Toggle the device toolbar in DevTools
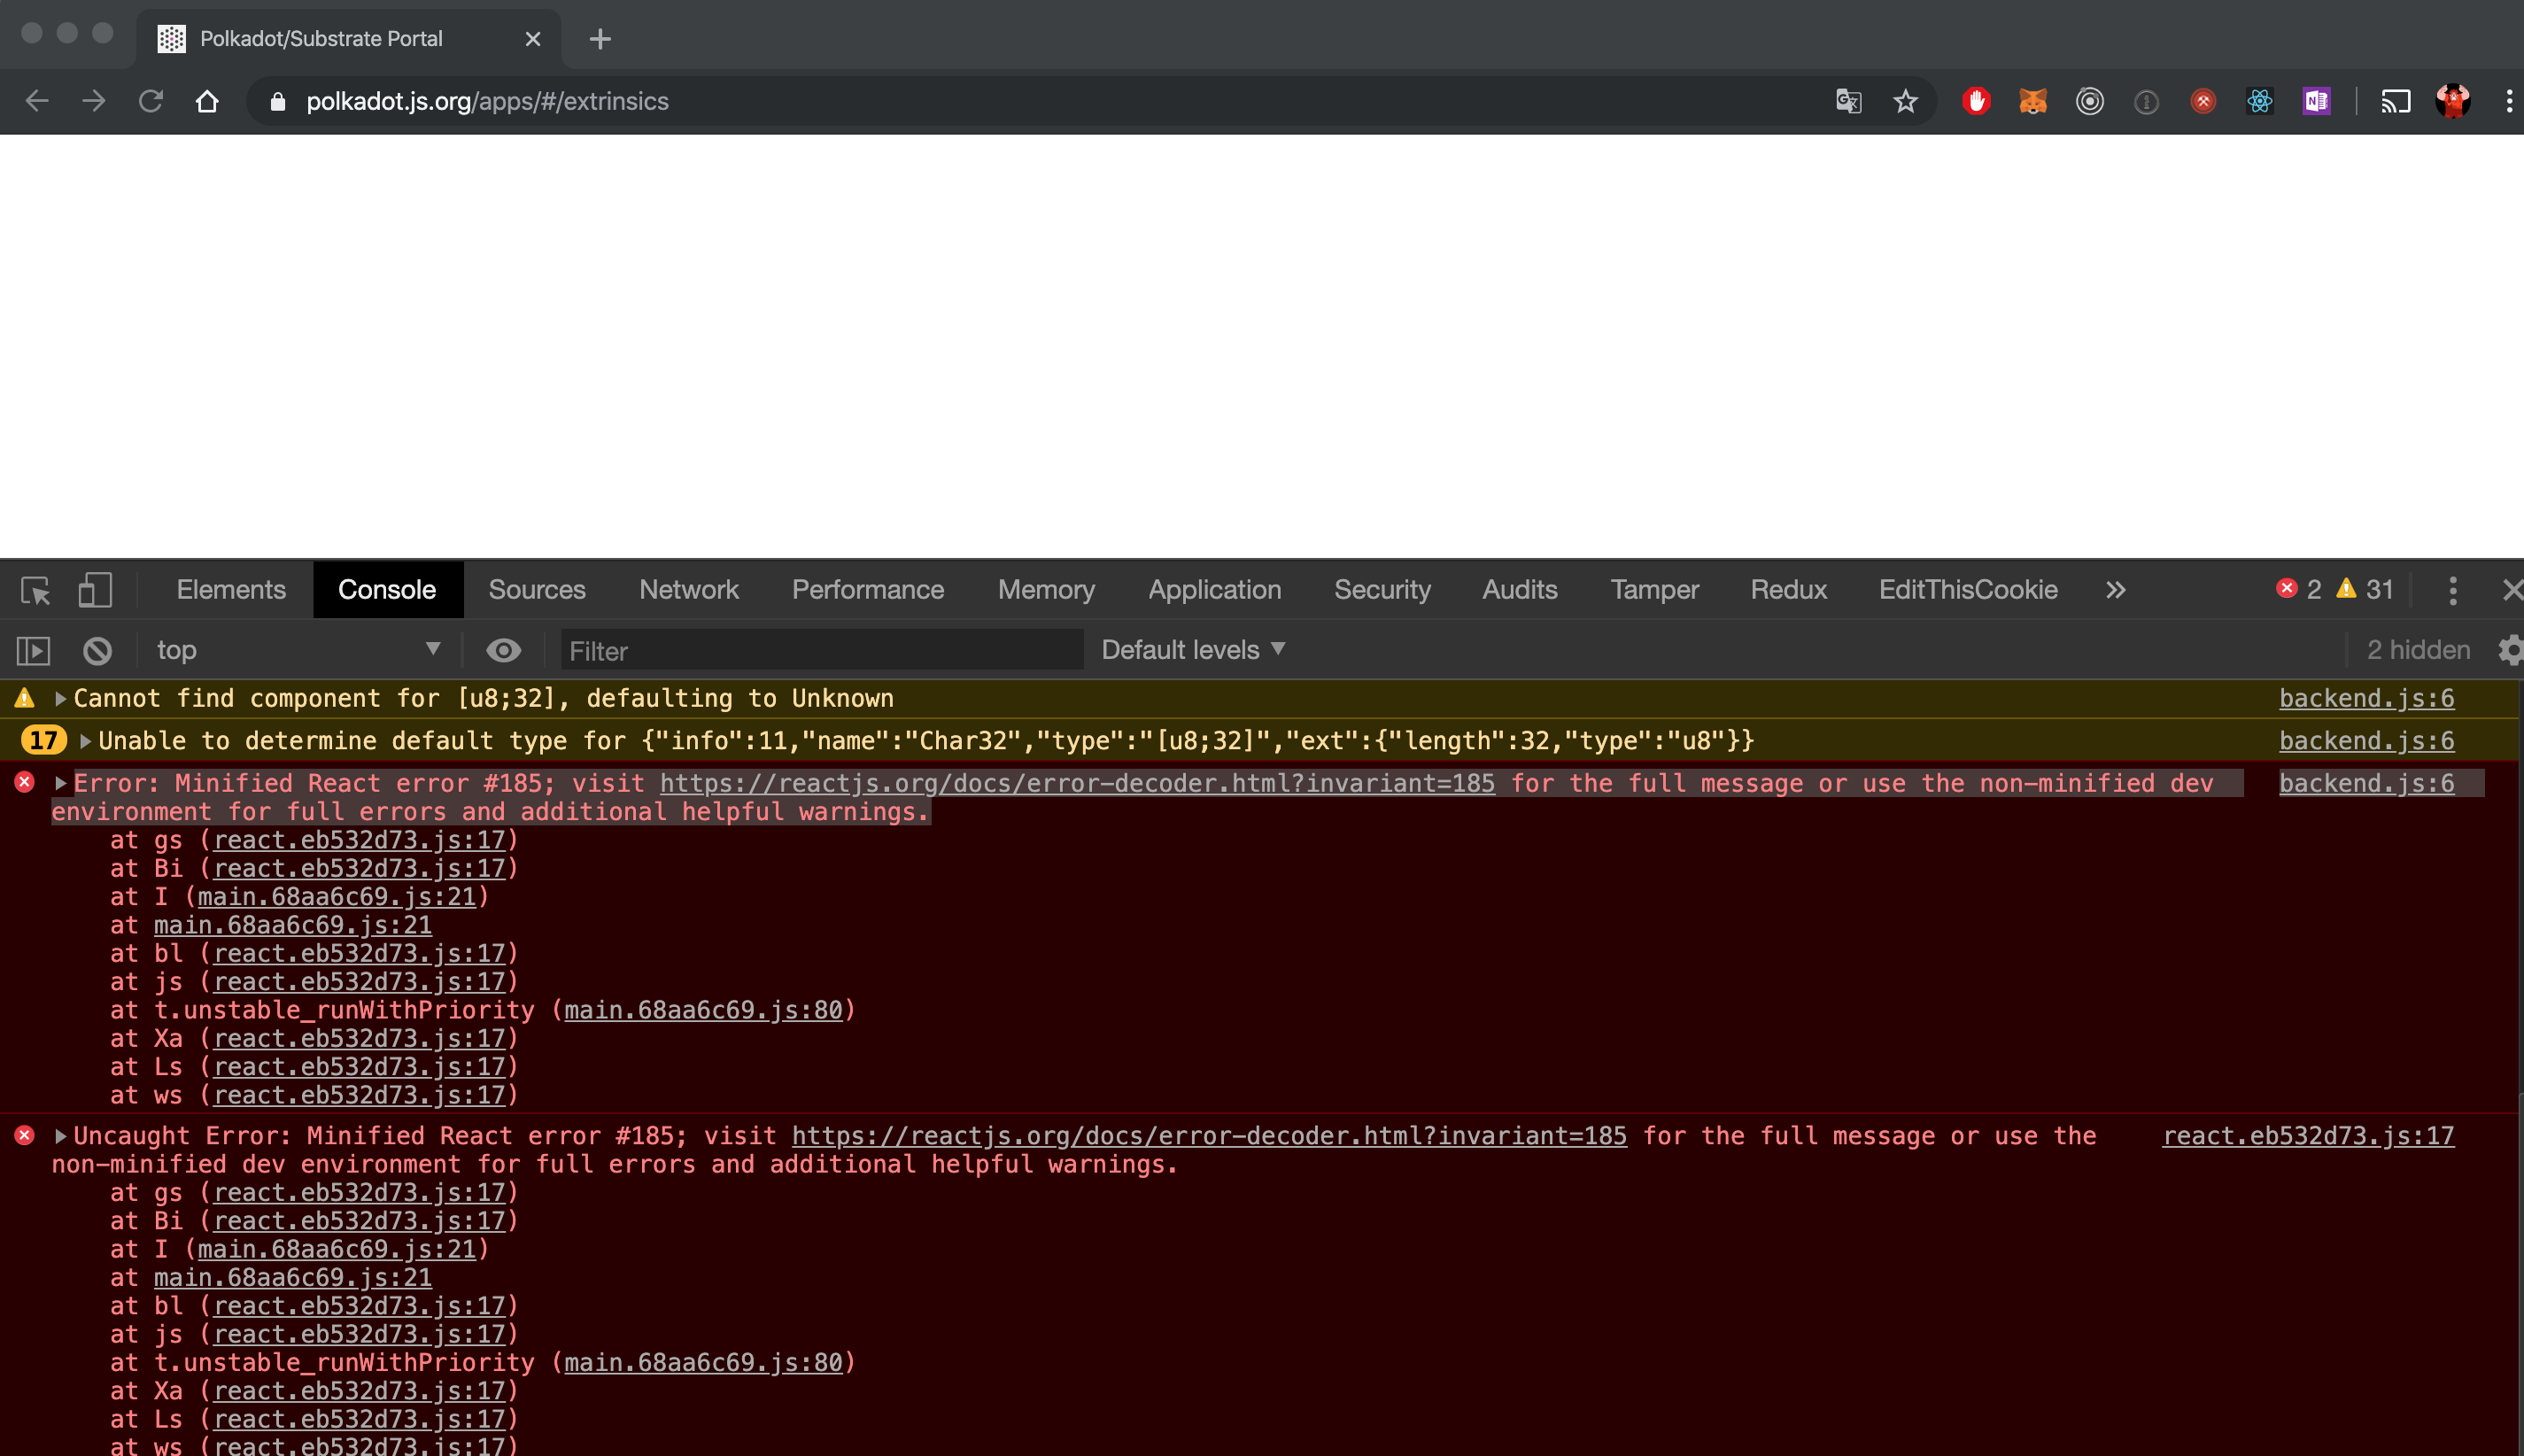 point(95,590)
